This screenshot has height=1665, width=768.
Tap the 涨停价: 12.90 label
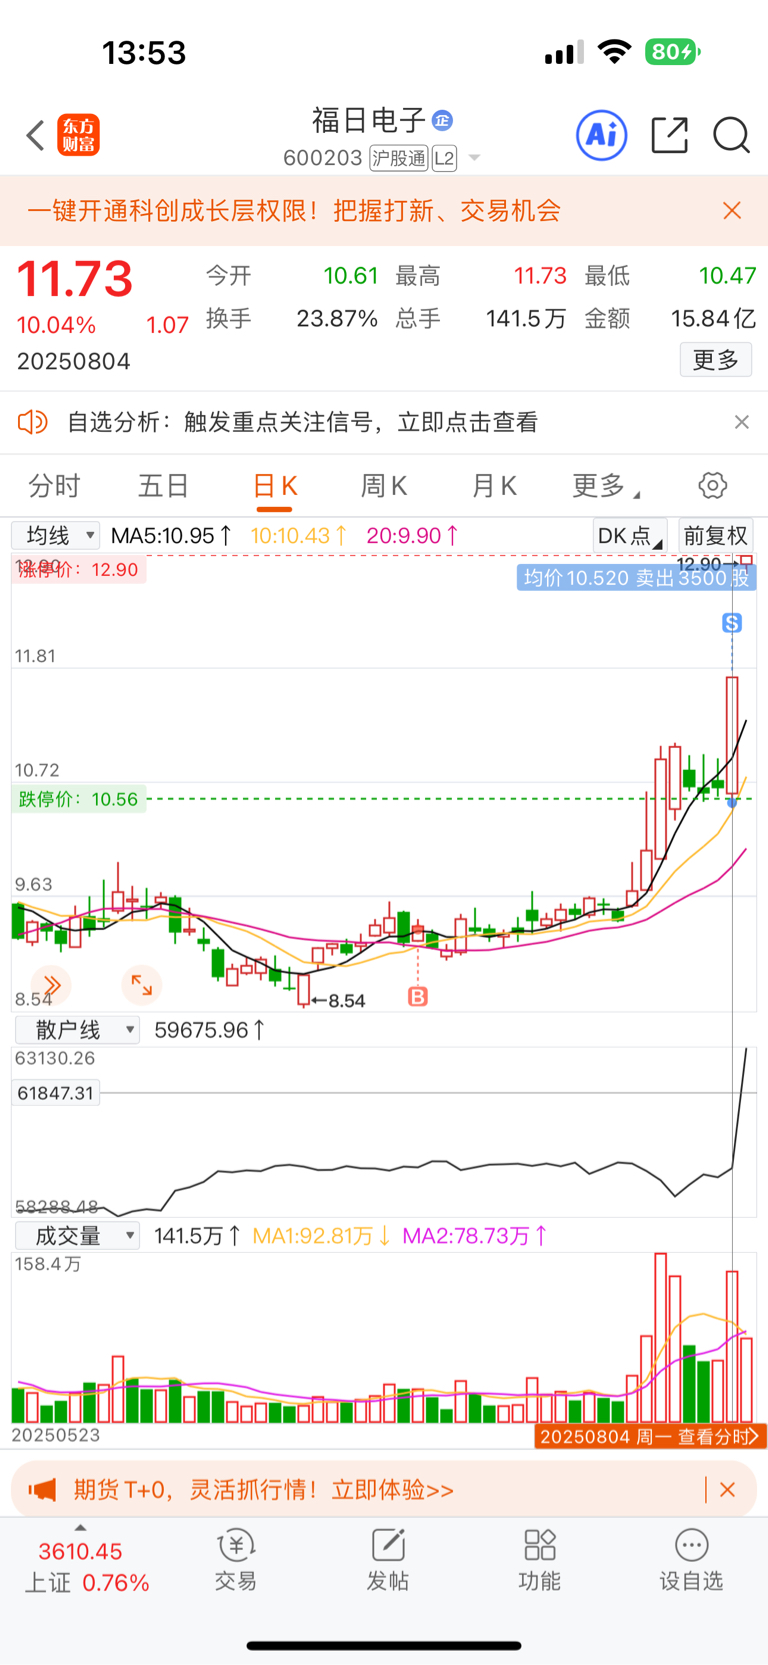coord(79,570)
